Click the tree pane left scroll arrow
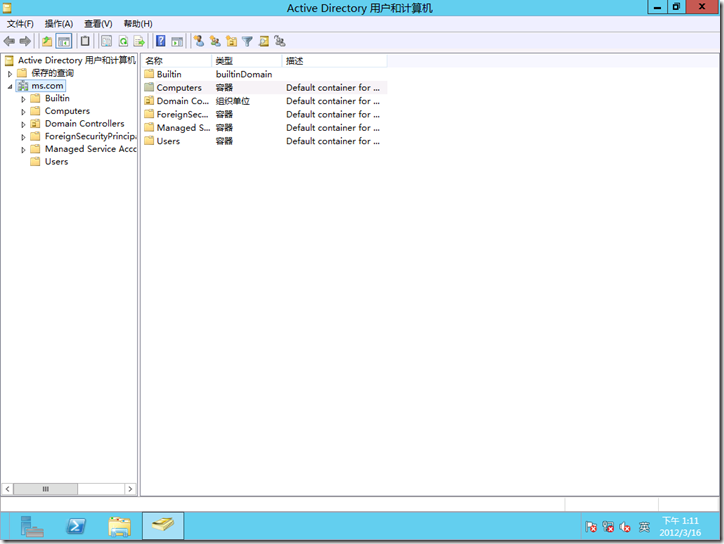 pos(7,489)
